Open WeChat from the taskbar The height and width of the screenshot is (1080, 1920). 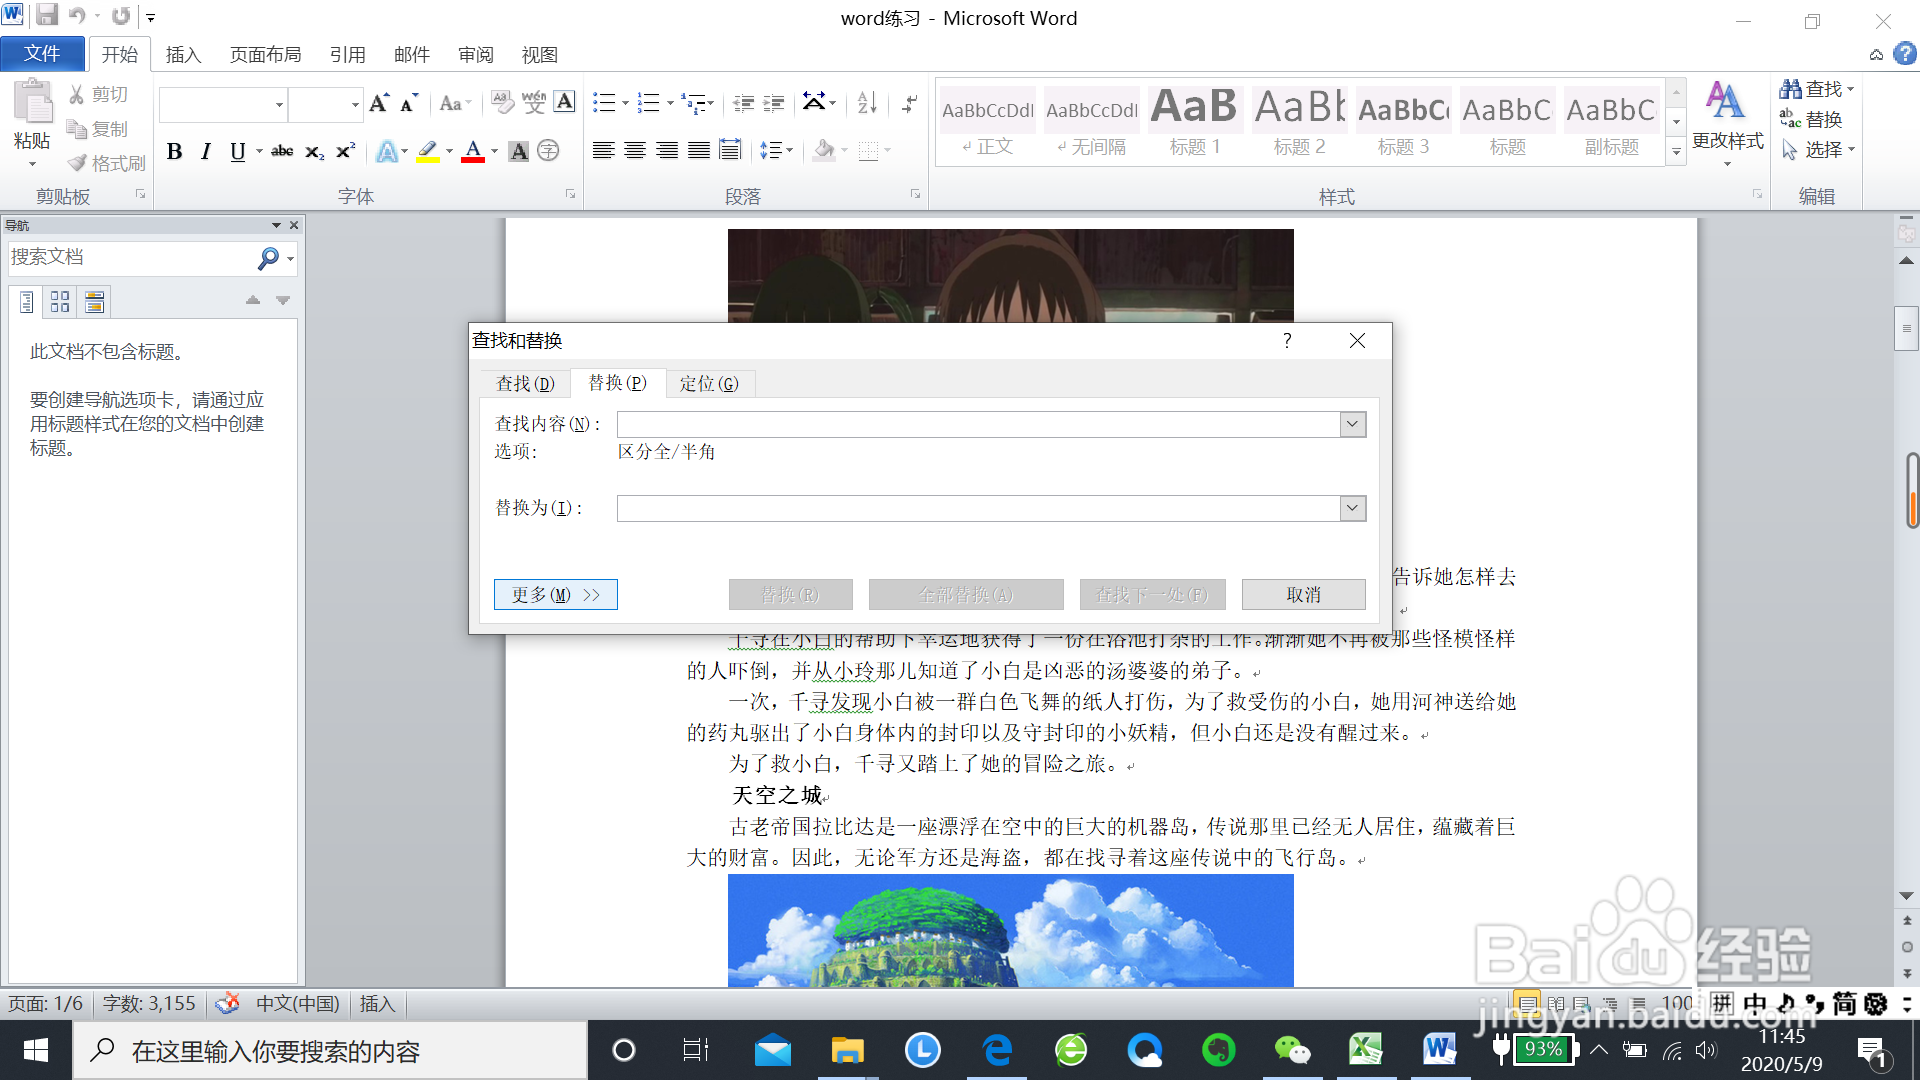tap(1292, 1050)
